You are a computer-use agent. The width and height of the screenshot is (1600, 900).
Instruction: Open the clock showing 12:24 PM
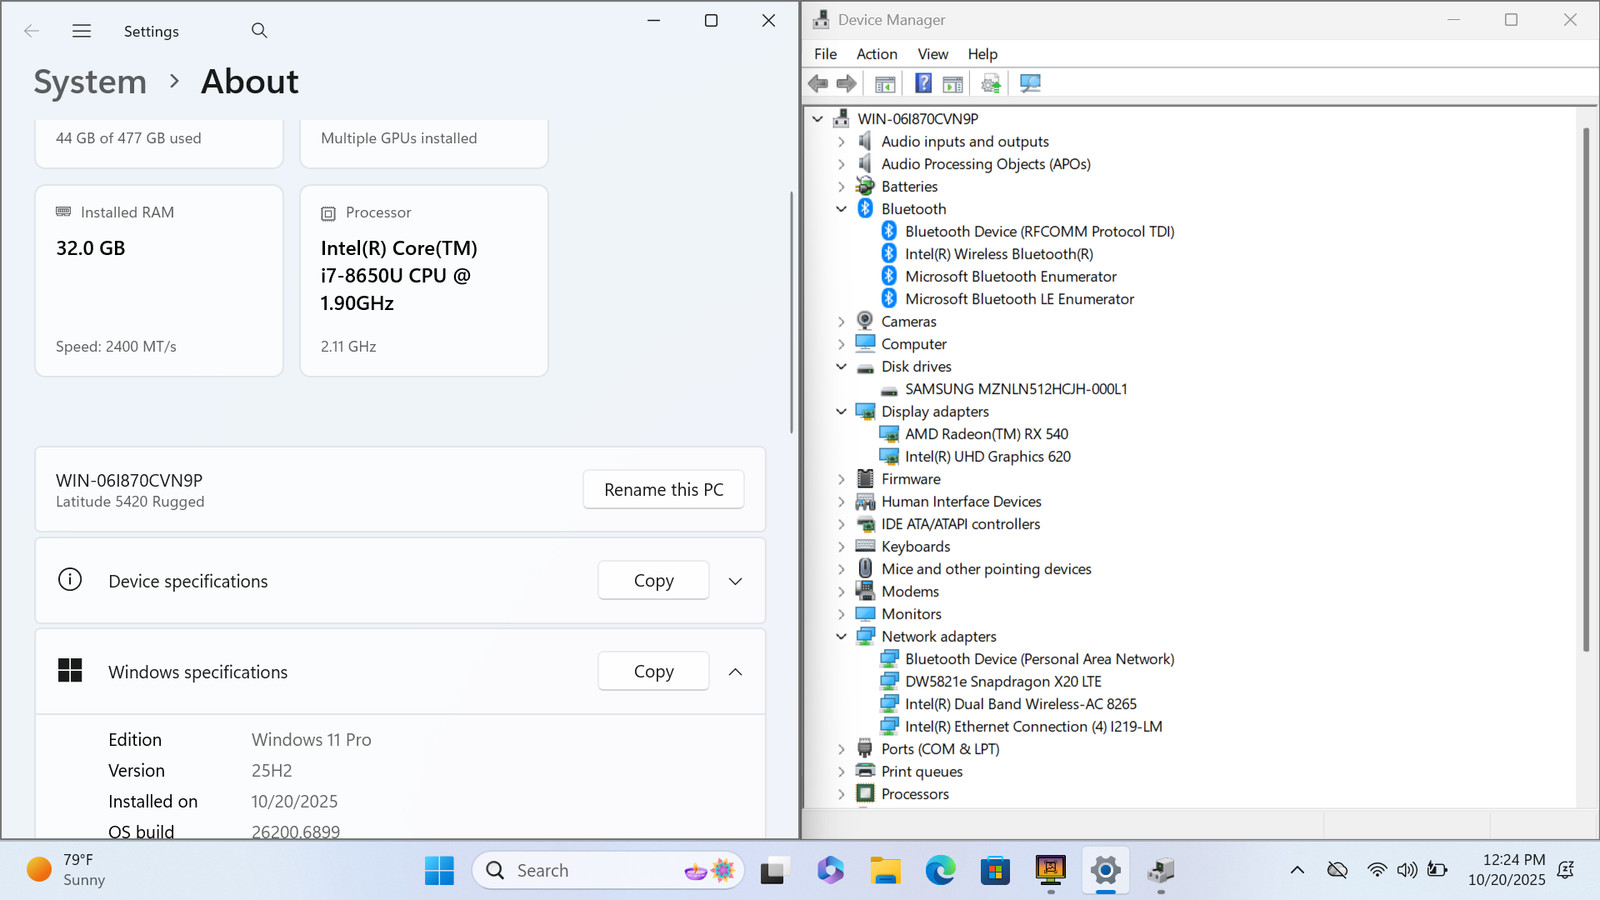coord(1507,870)
